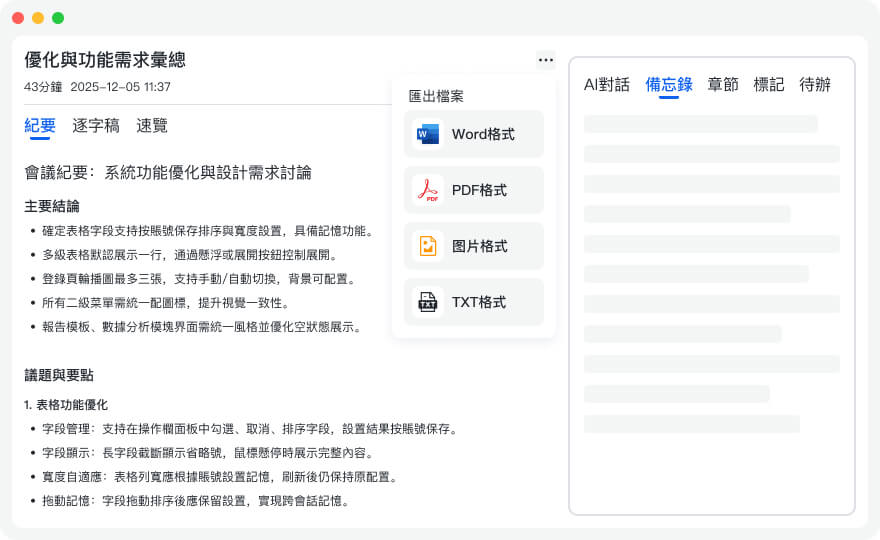880x540 pixels.
Task: Open the 章節 tab
Action: pyautogui.click(x=723, y=84)
